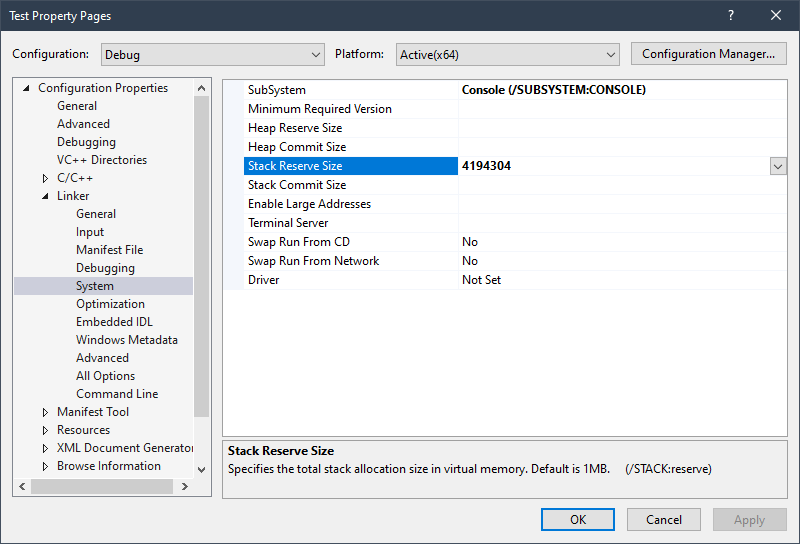The width and height of the screenshot is (800, 544).
Task: Open the Command Line page under Linker
Action: coord(116,394)
